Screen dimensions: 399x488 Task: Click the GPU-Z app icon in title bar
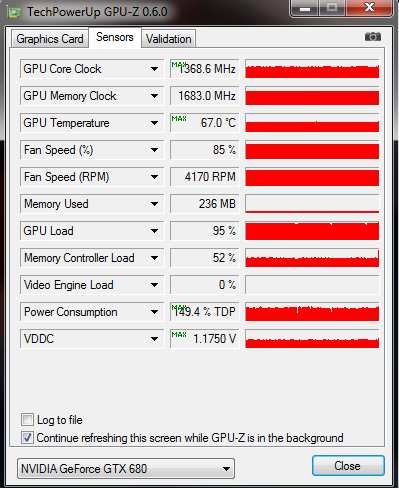pyautogui.click(x=15, y=13)
